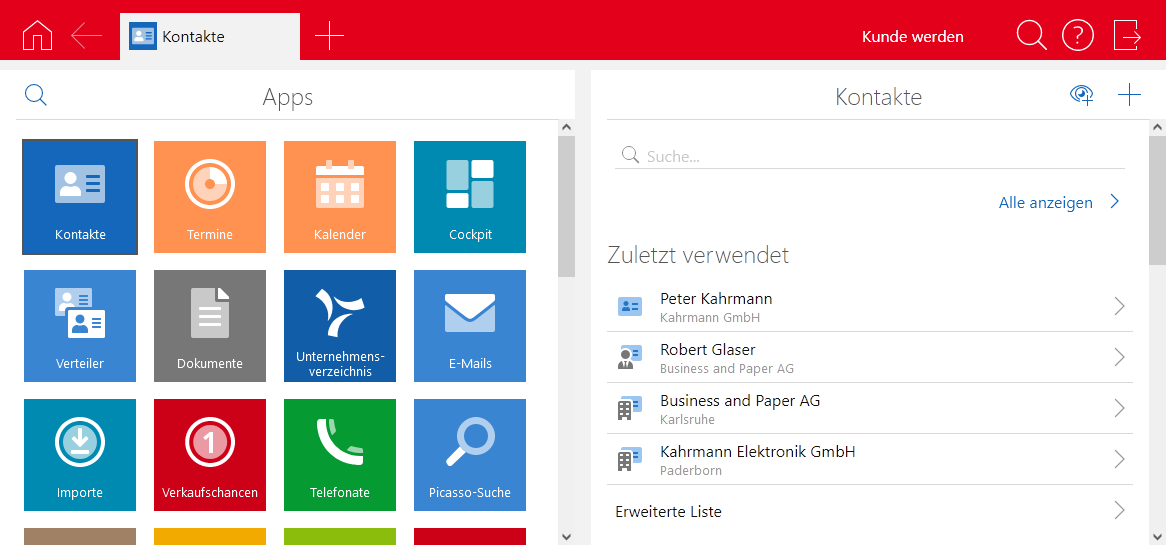Open the Picasso-Suche app tile
The image size is (1166, 545).
click(470, 454)
